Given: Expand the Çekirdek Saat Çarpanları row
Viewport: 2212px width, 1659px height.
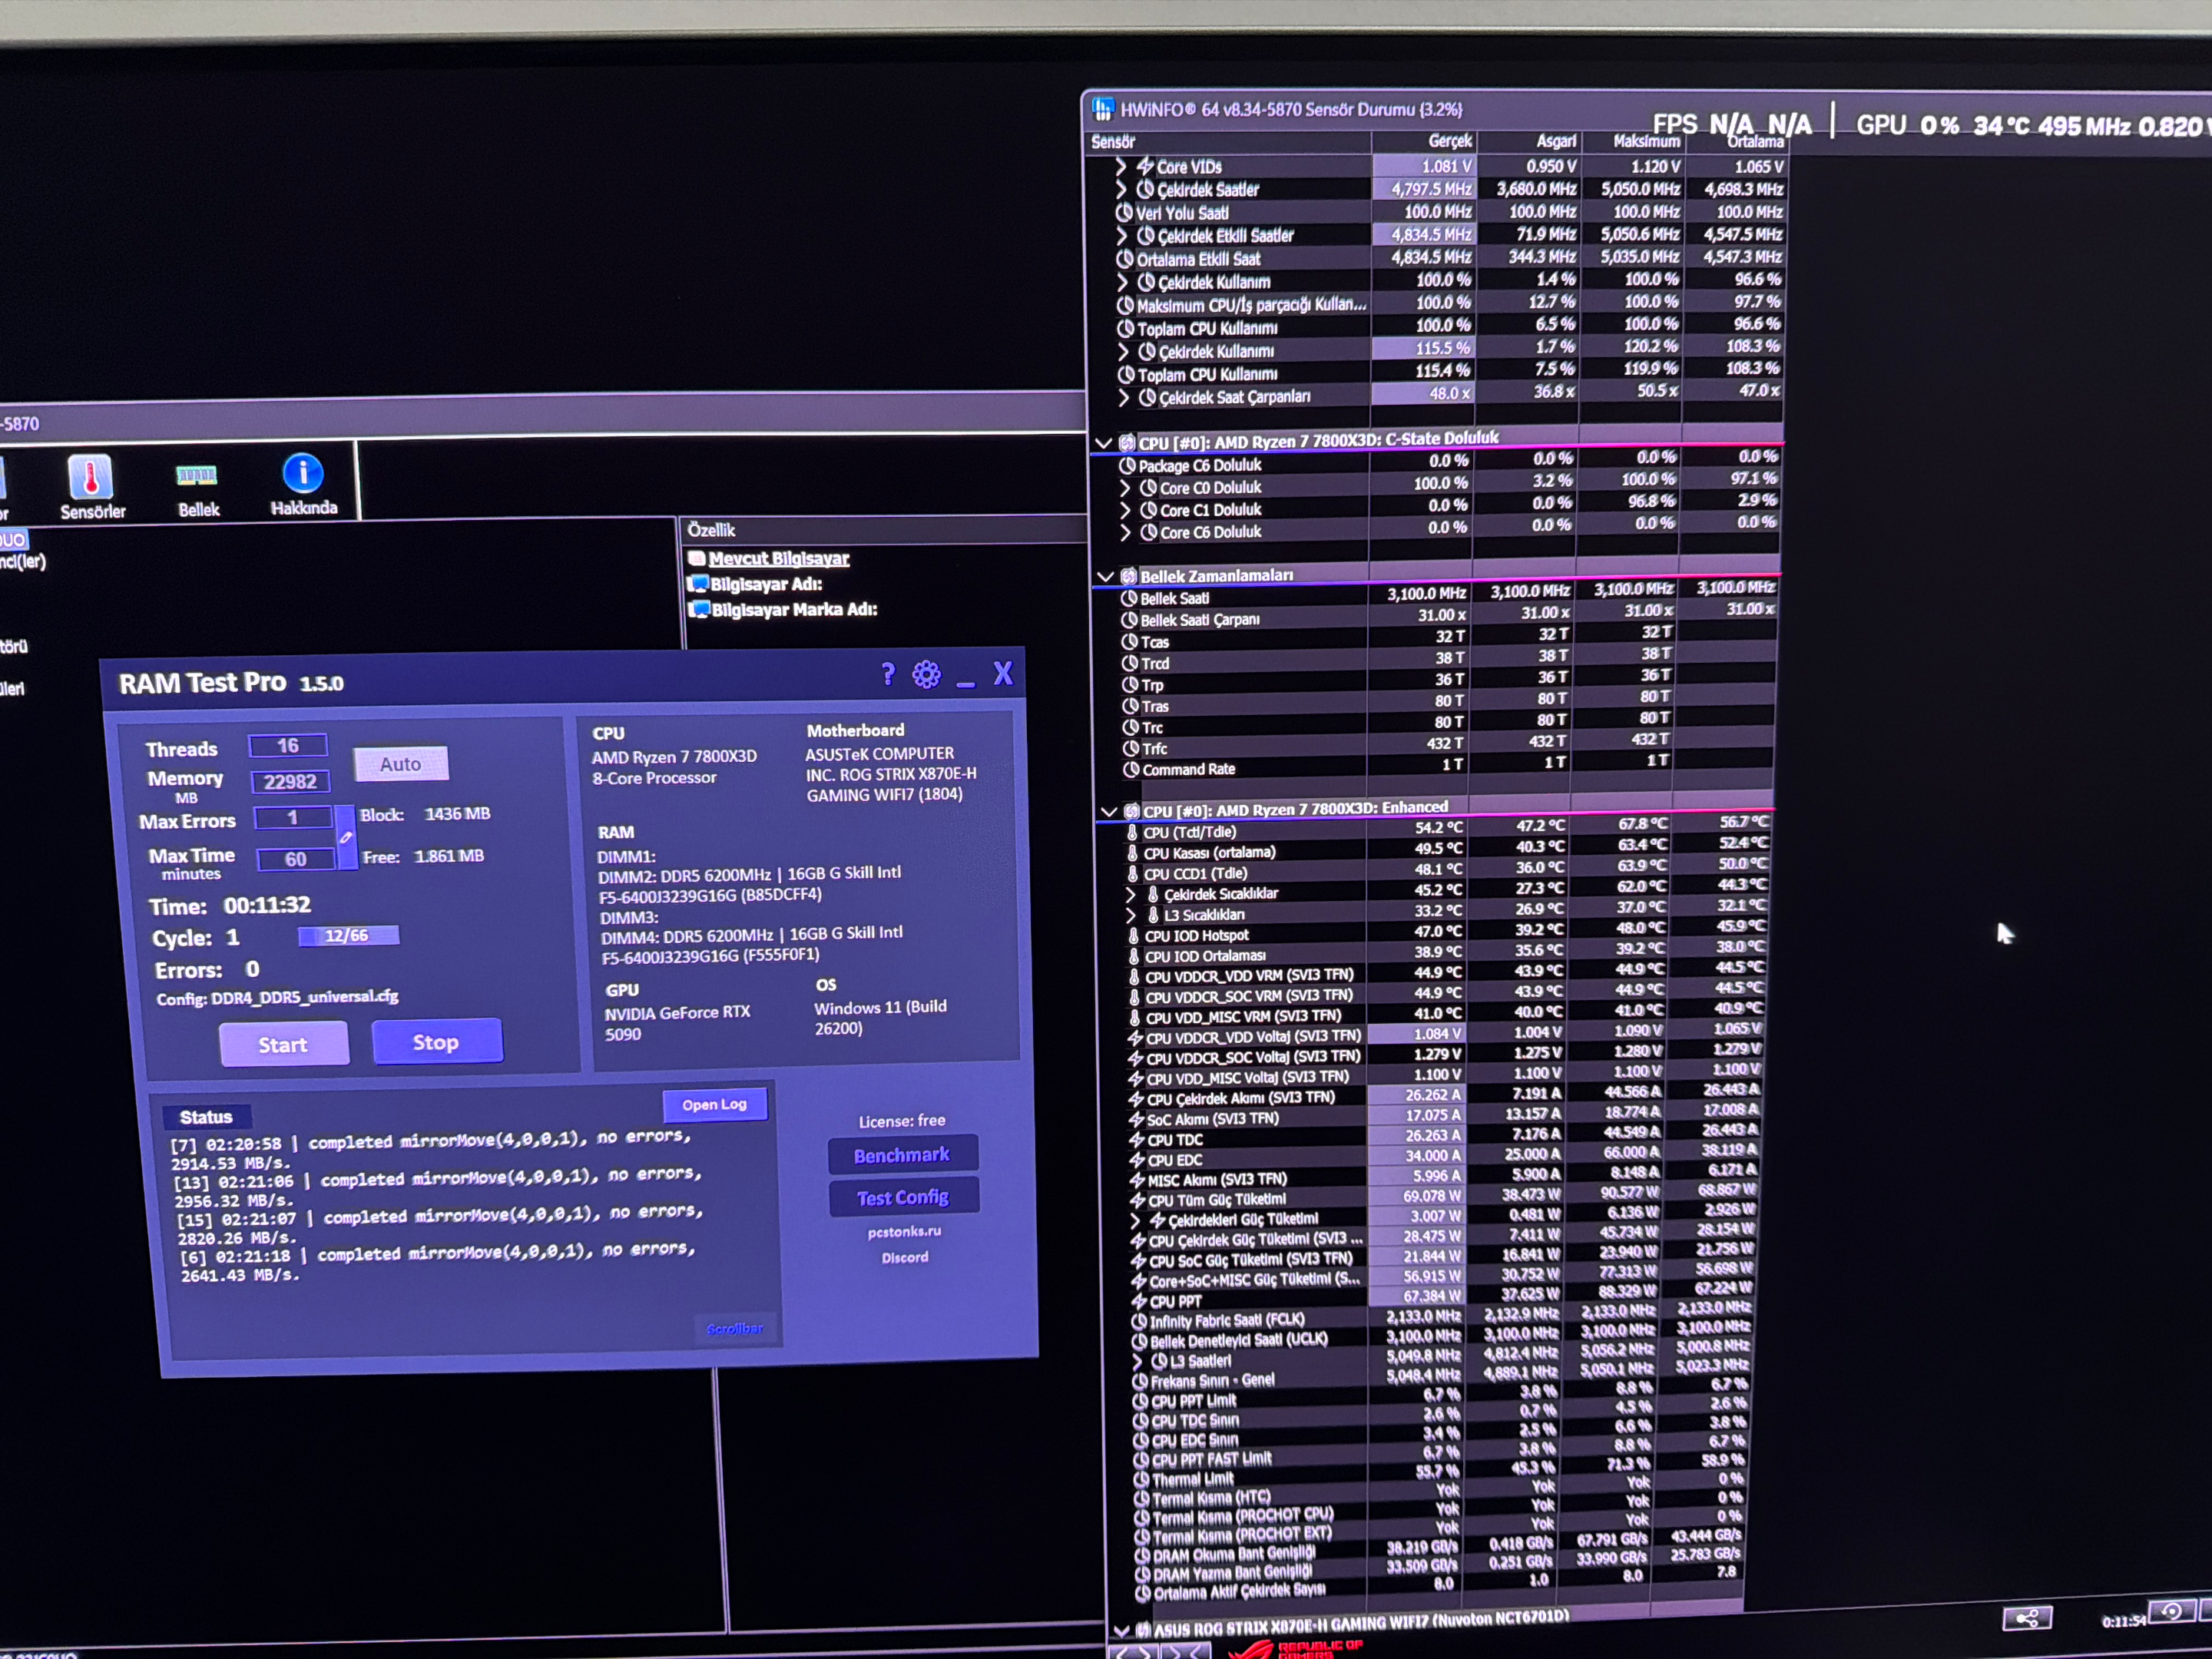Looking at the screenshot, I should tap(1123, 398).
